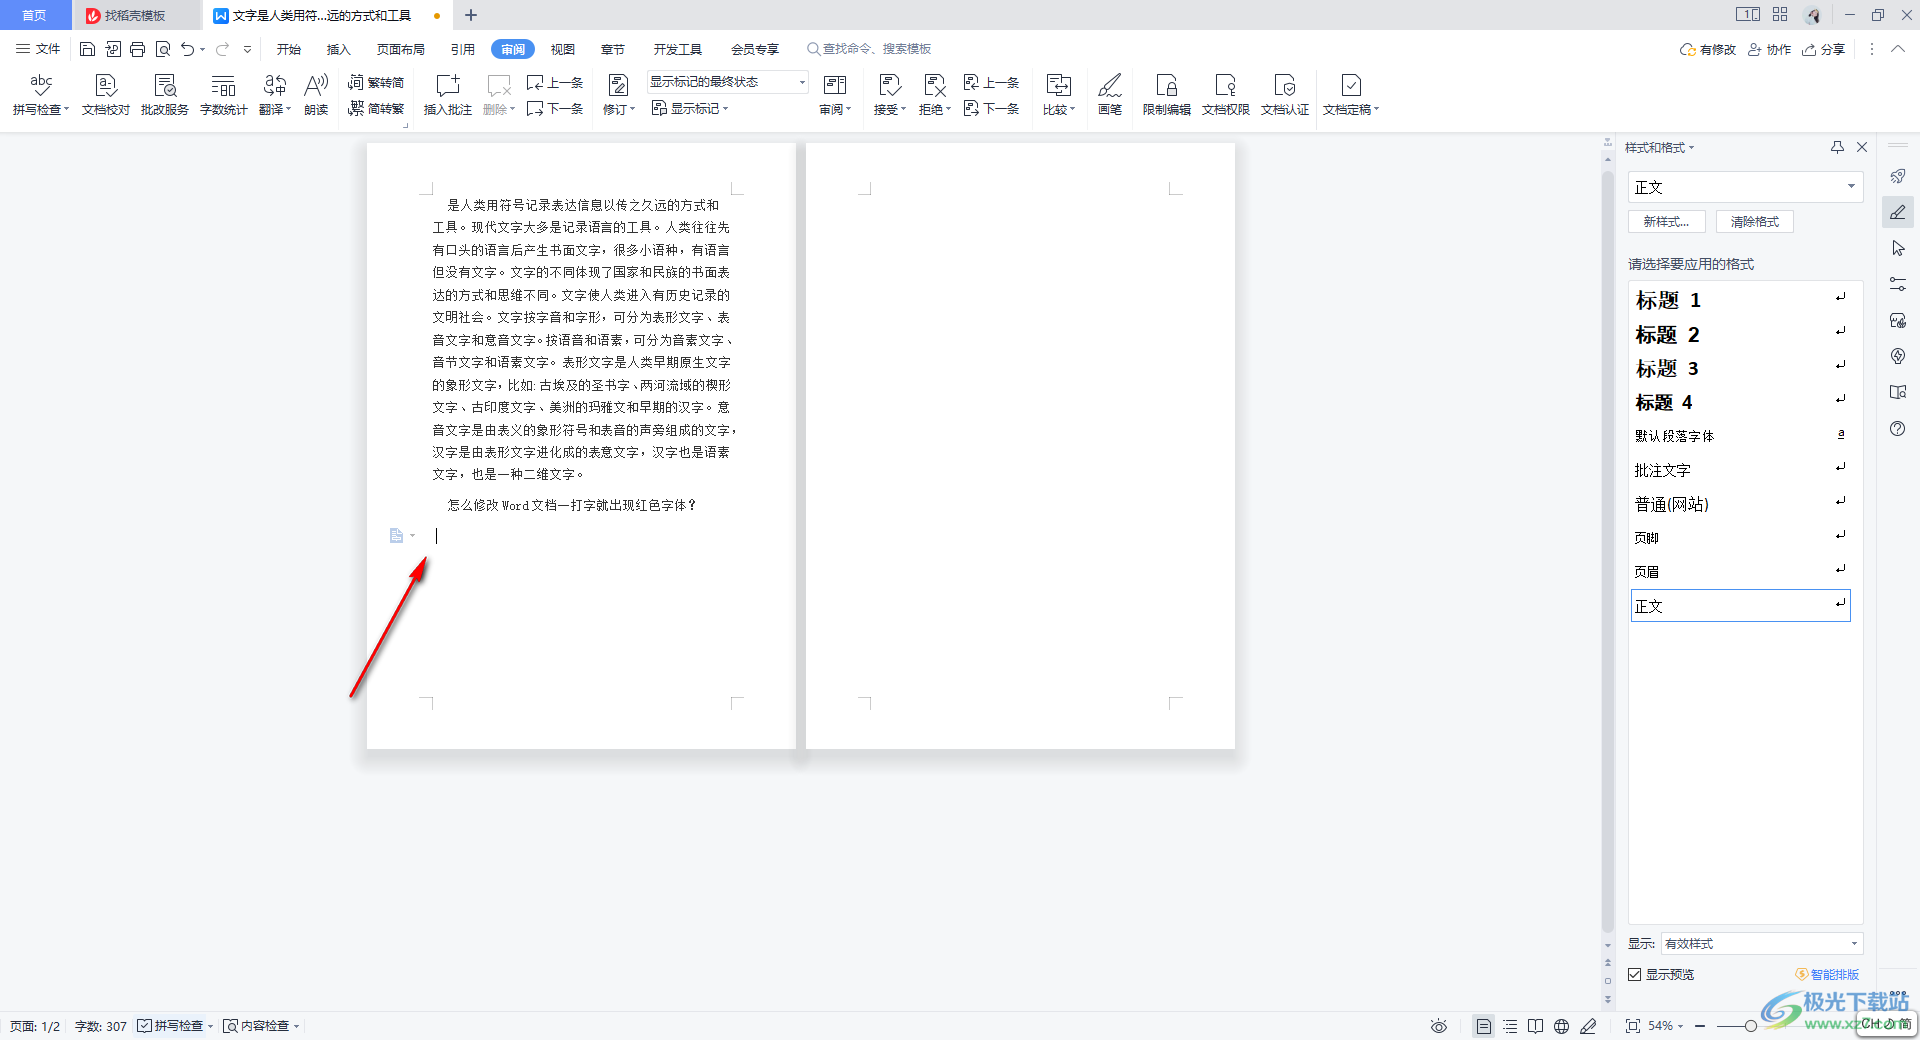Viewport: 1920px width, 1040px height.
Task: Open restrict editing (限制编辑)
Action: (x=1167, y=95)
